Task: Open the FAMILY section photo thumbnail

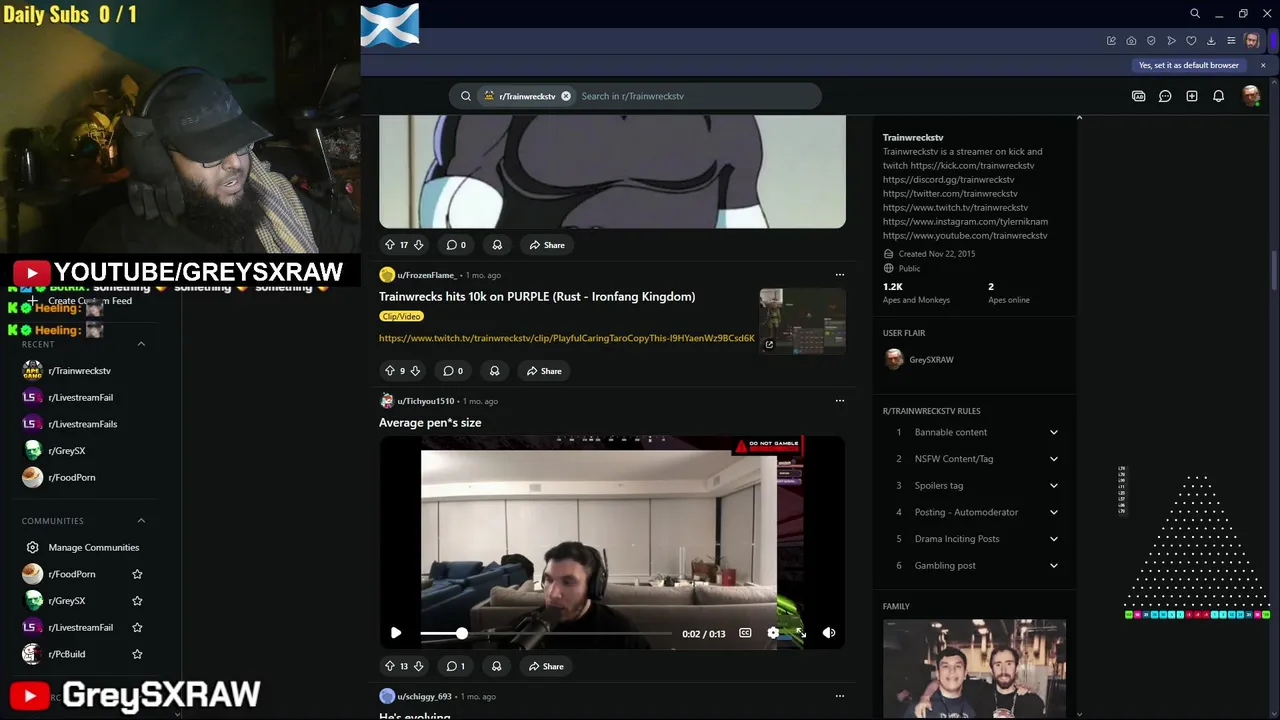Action: tap(974, 667)
